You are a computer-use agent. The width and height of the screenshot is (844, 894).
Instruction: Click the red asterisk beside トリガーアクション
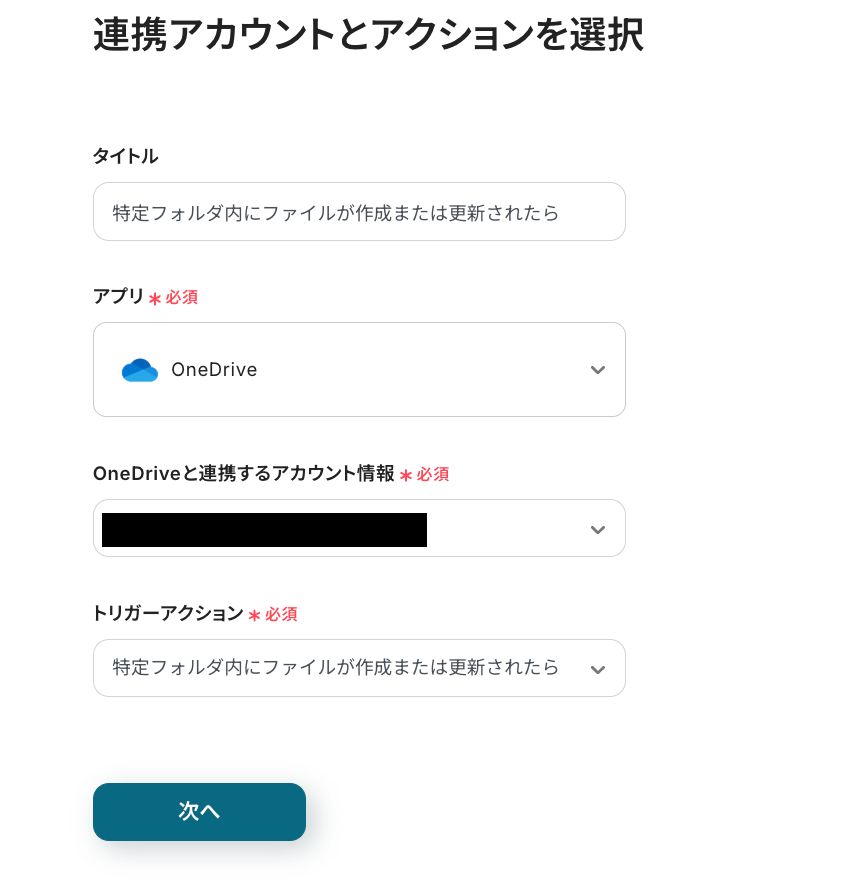coord(254,615)
